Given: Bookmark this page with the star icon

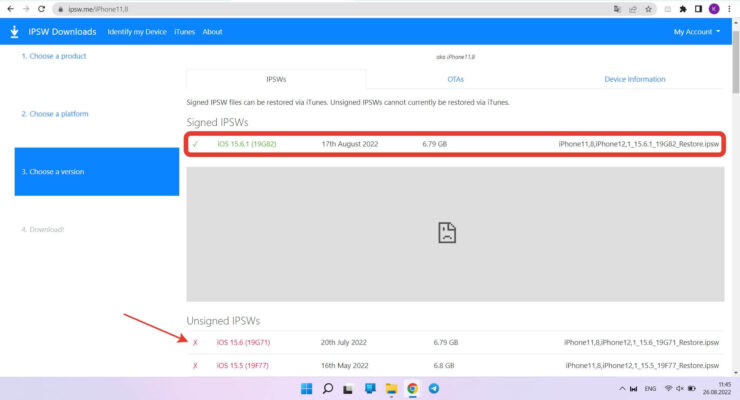Looking at the screenshot, I should coord(649,9).
